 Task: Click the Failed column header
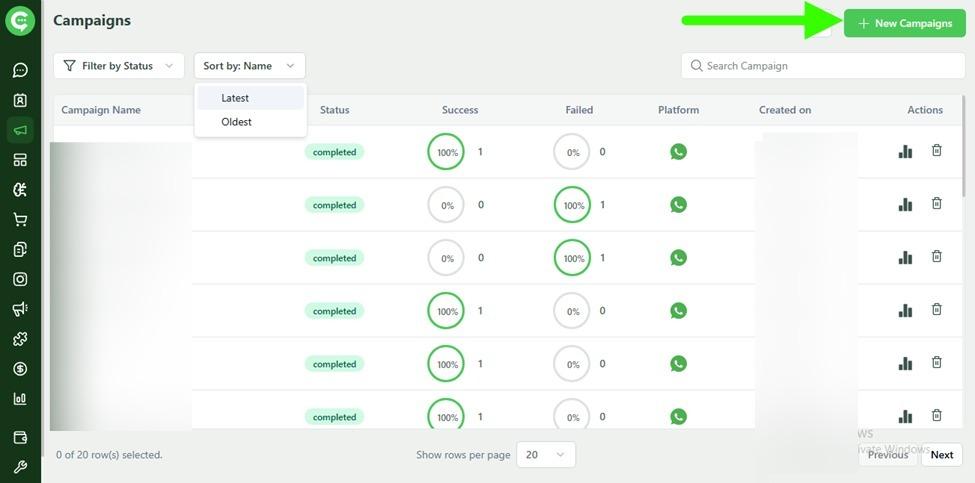(x=579, y=110)
